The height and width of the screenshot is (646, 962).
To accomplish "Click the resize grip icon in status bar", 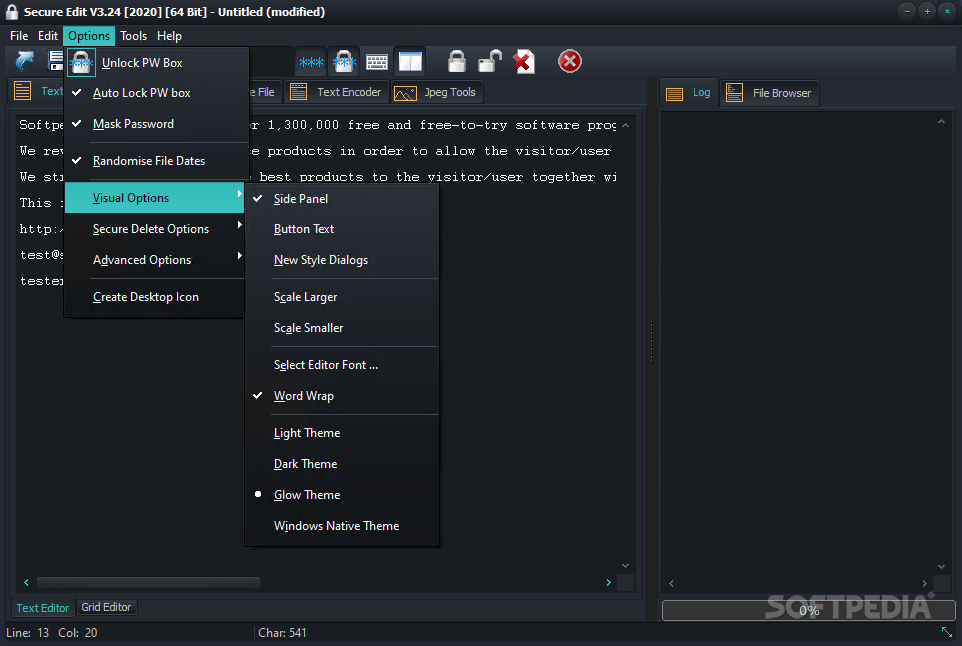I will tap(947, 631).
